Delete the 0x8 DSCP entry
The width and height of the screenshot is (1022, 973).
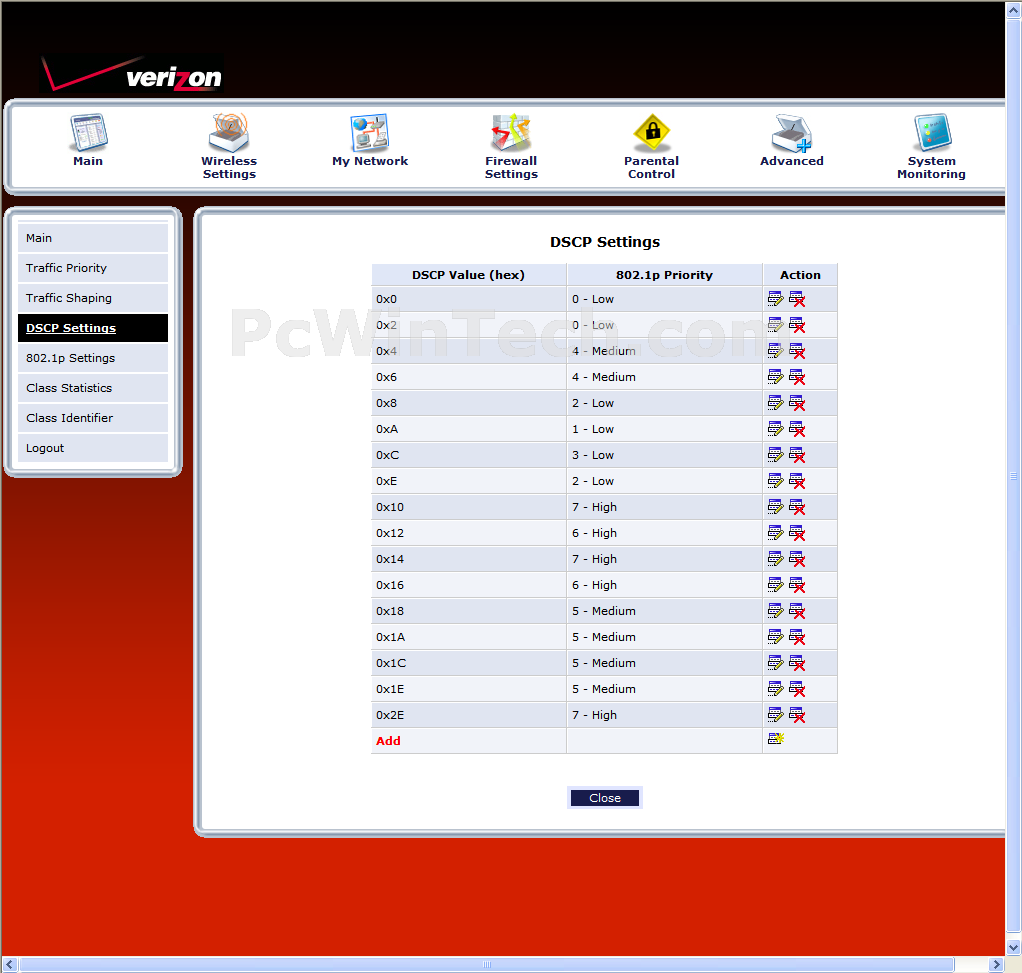[797, 403]
